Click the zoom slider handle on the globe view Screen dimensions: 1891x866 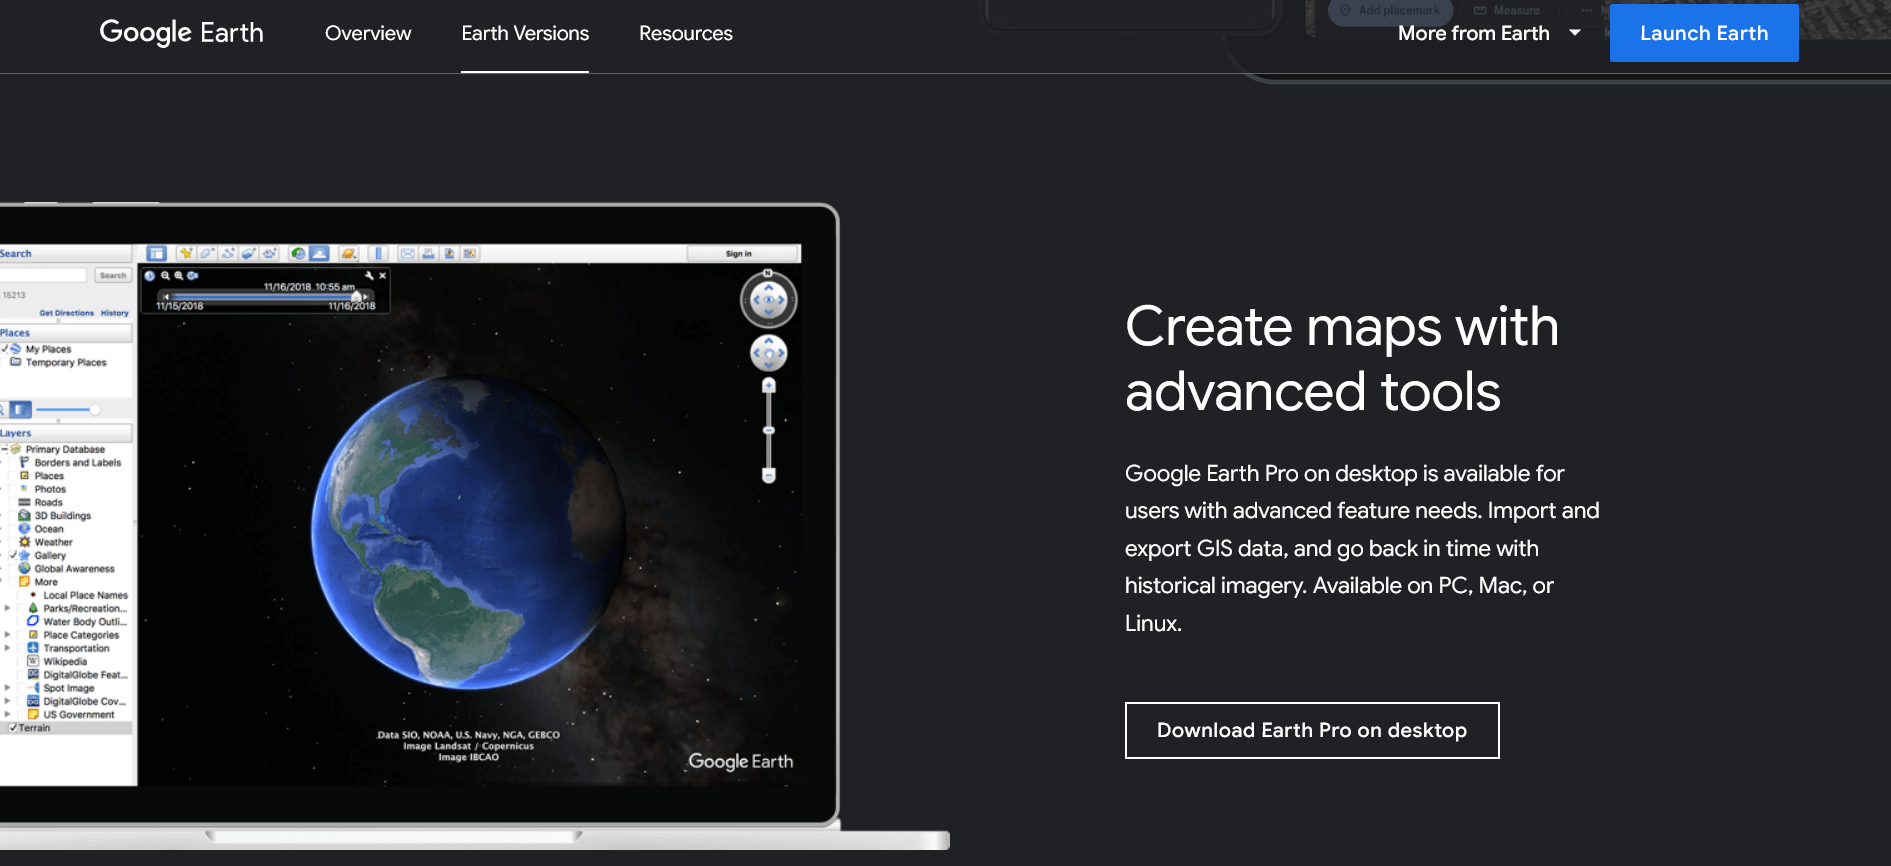click(768, 430)
